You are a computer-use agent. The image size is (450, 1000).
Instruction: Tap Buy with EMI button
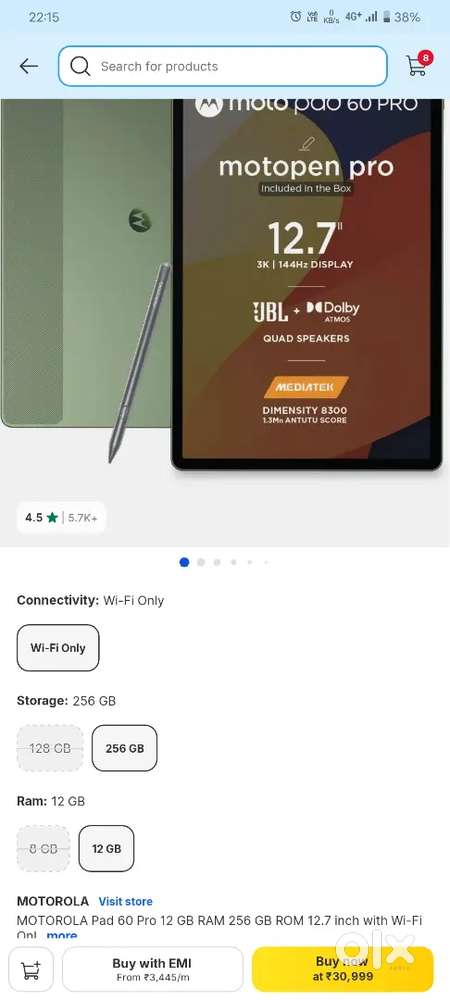[152, 969]
